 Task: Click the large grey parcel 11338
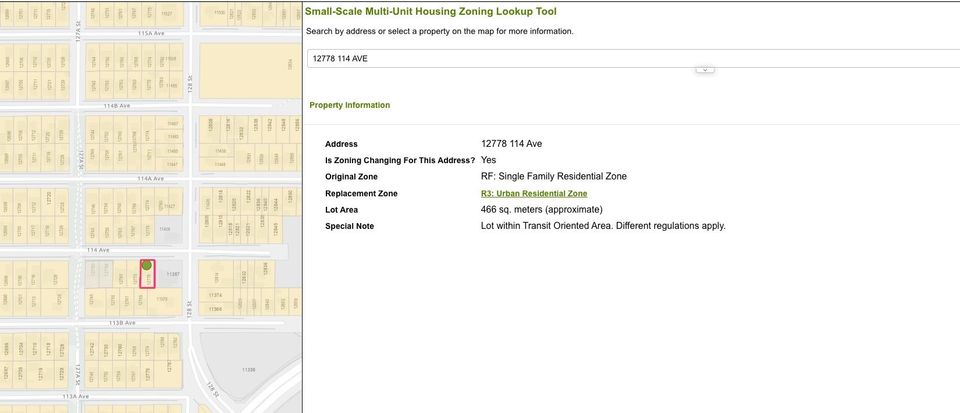[248, 370]
